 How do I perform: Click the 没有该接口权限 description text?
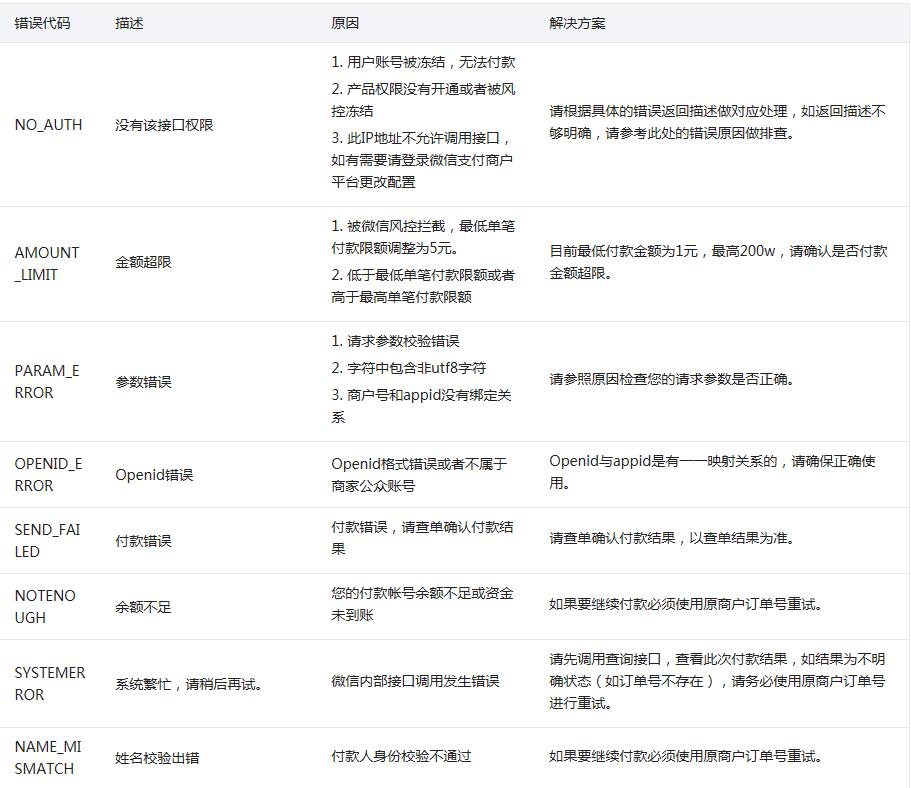(x=164, y=125)
